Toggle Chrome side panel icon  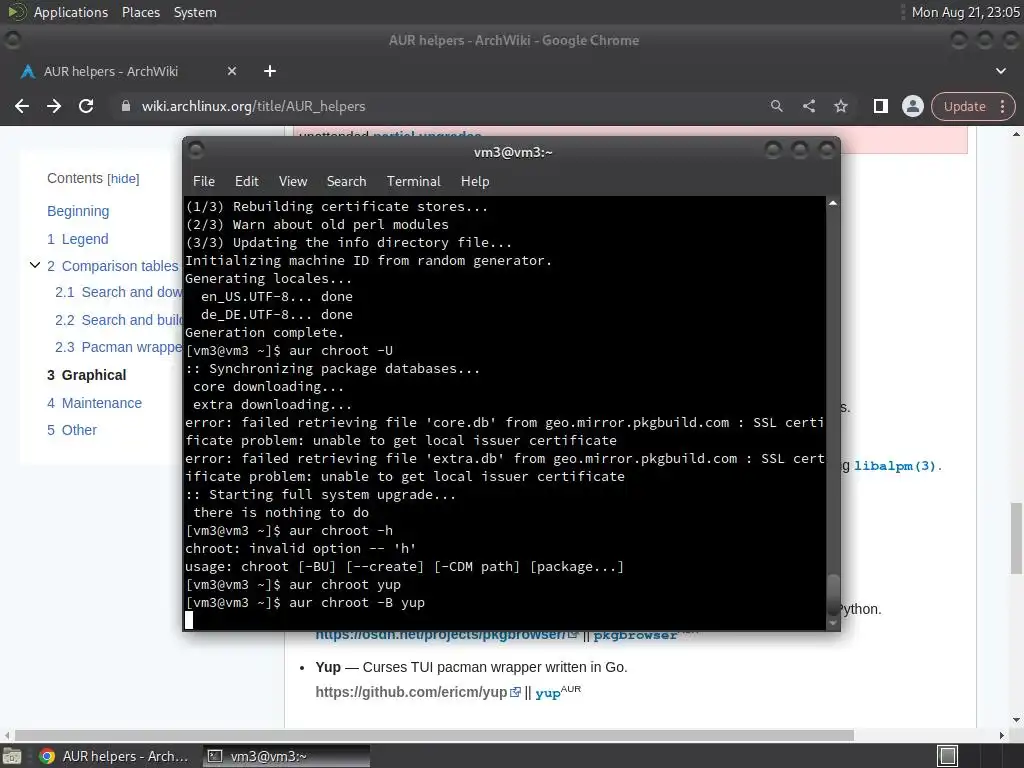pyautogui.click(x=881, y=106)
